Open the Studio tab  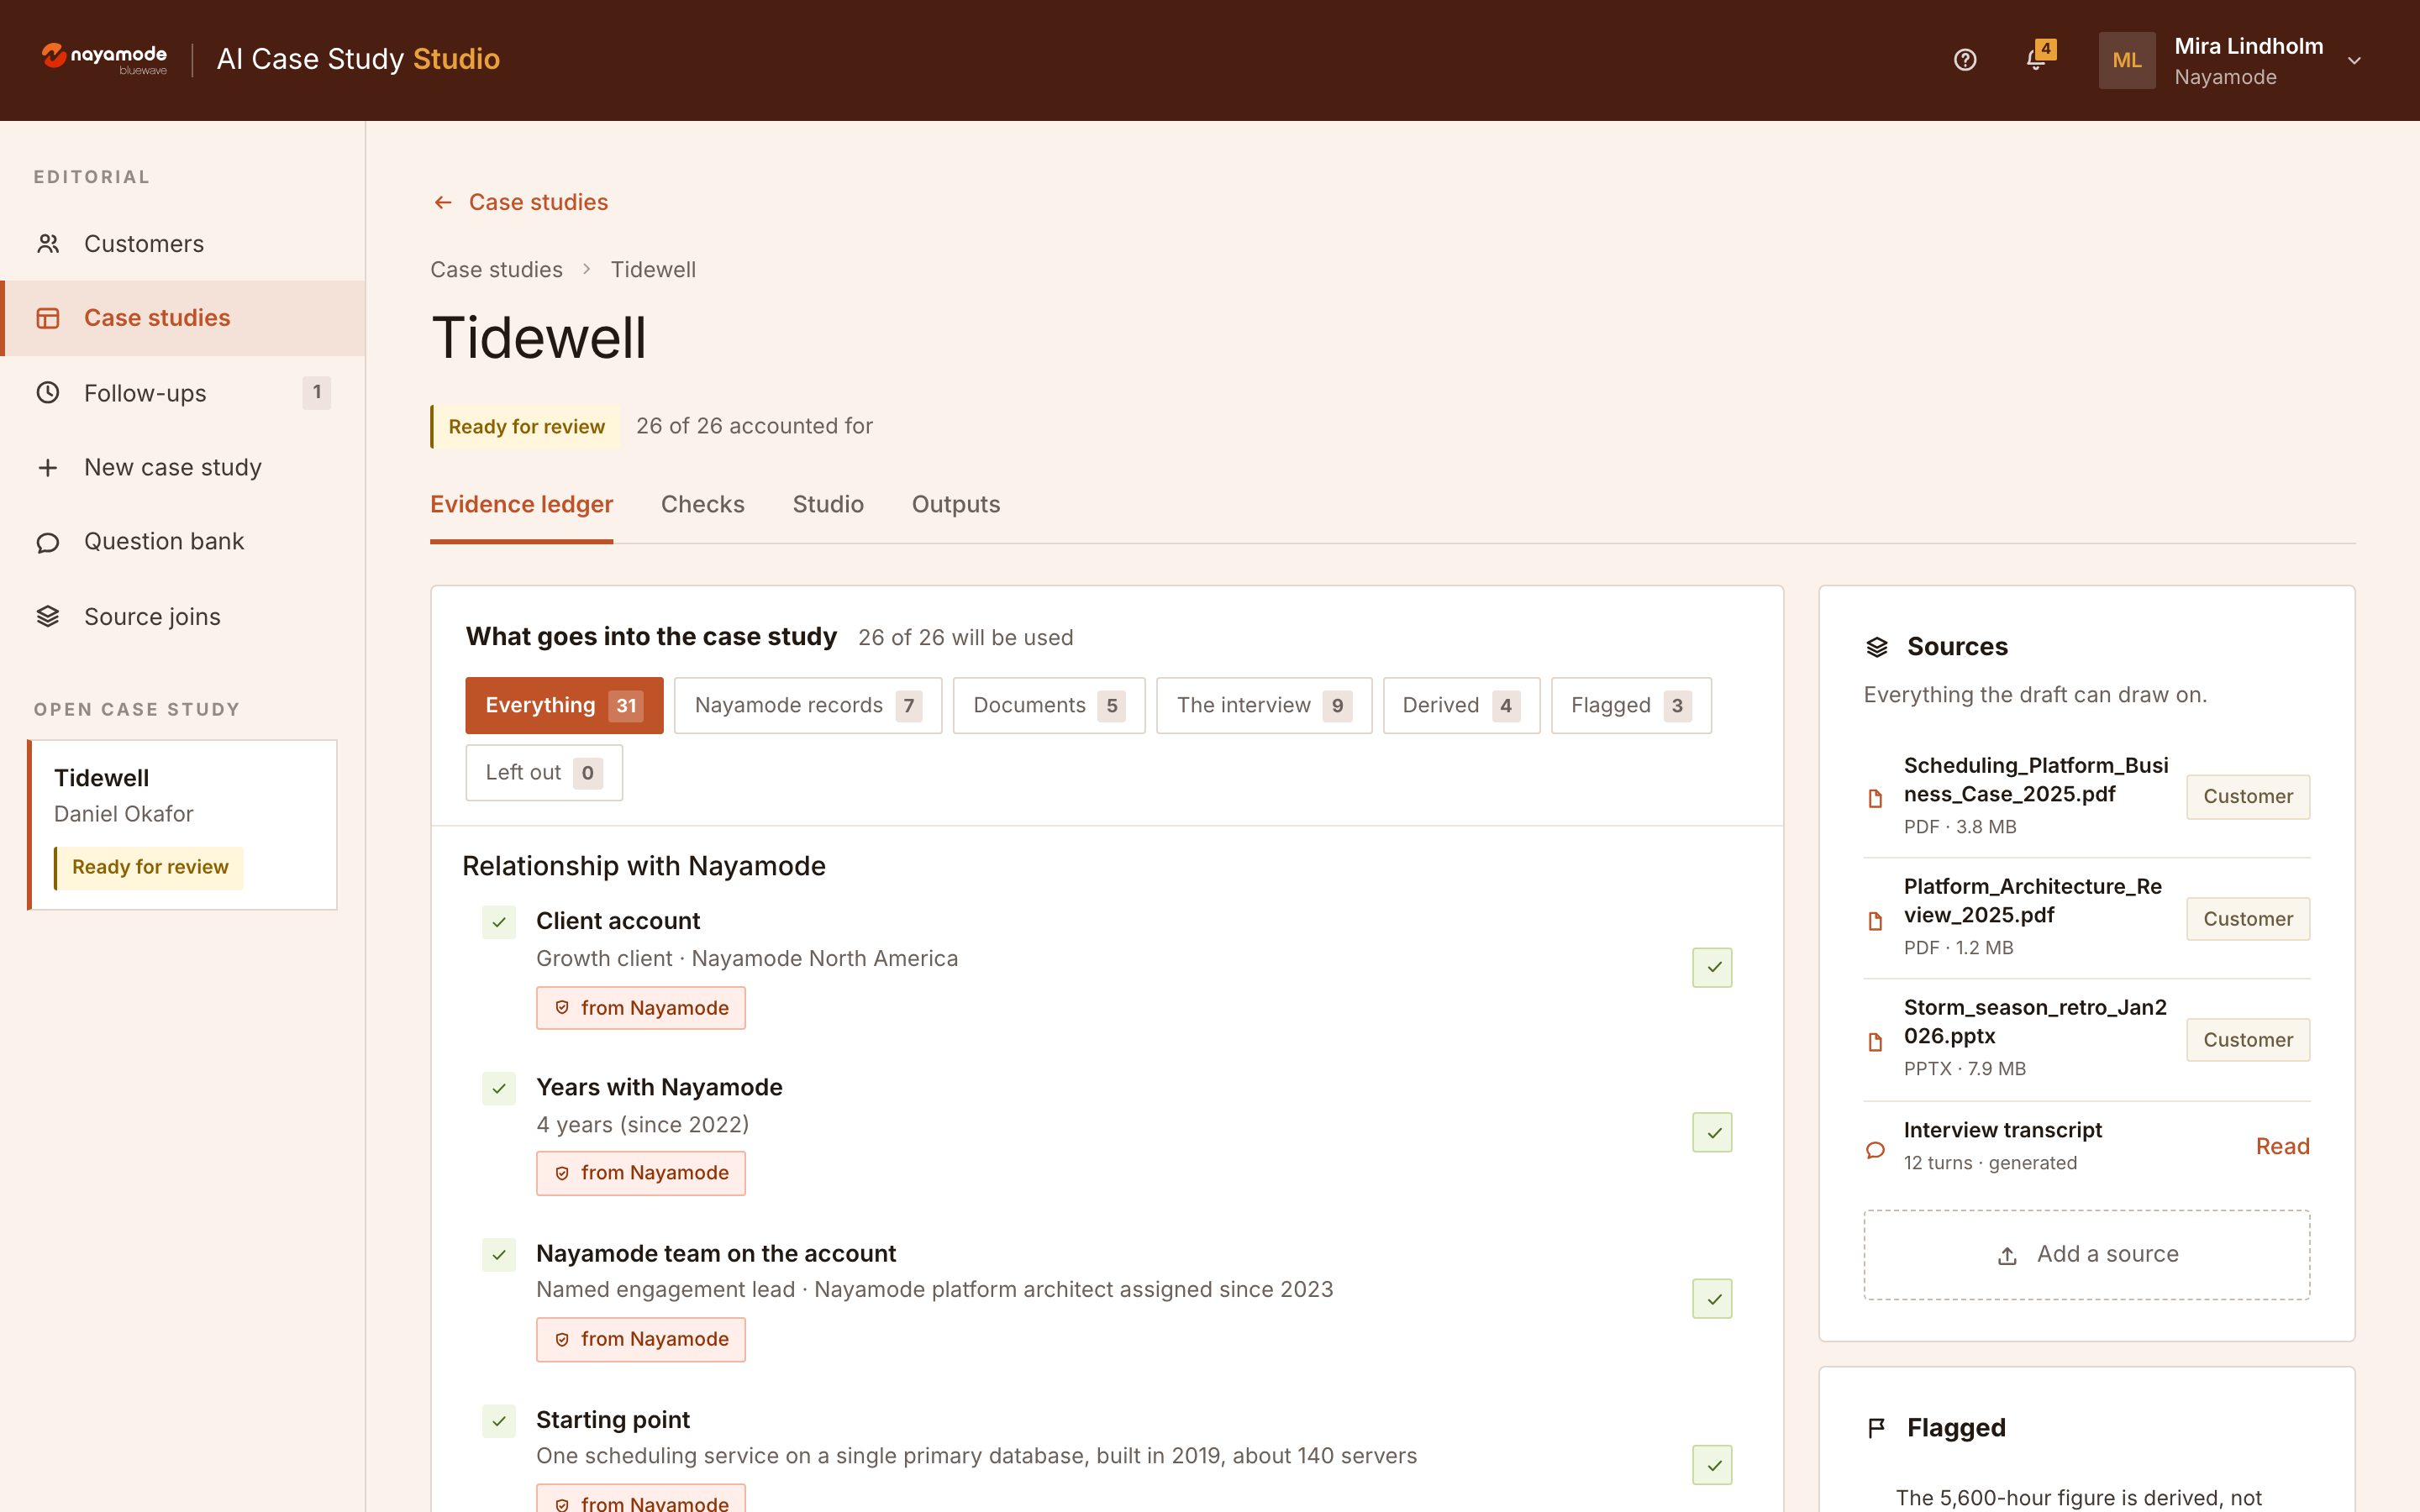point(828,505)
